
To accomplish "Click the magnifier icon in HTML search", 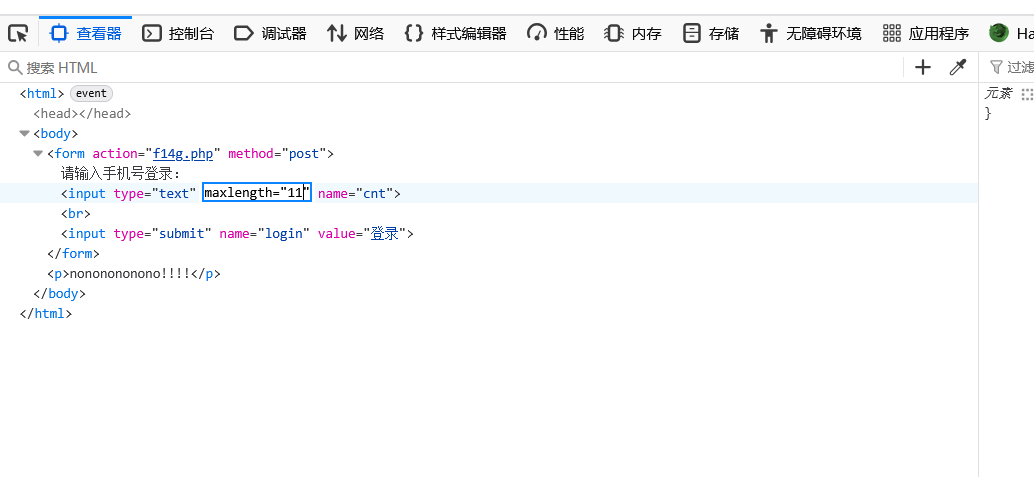I will coord(15,67).
